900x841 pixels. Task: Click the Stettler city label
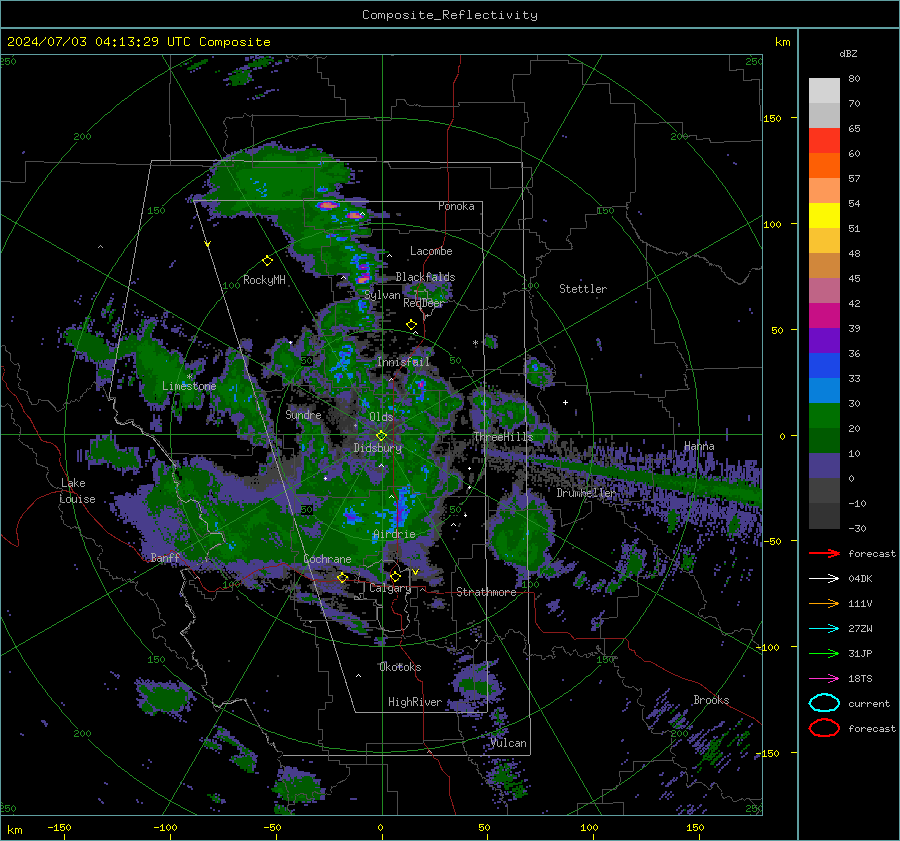pos(583,289)
